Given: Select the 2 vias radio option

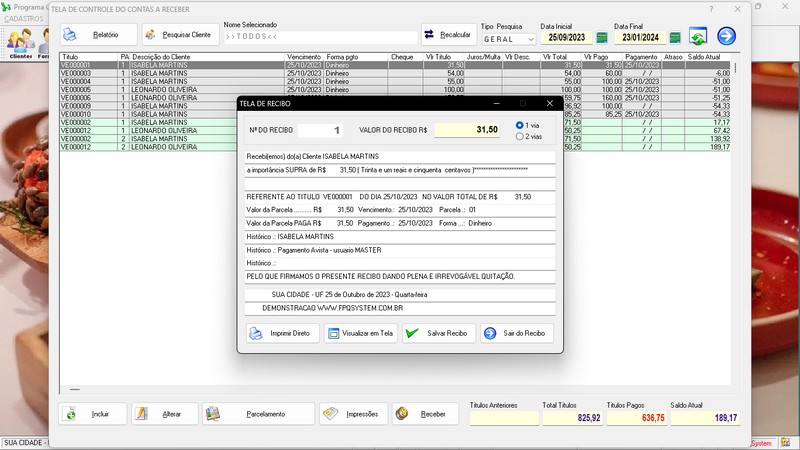Looking at the screenshot, I should point(520,136).
